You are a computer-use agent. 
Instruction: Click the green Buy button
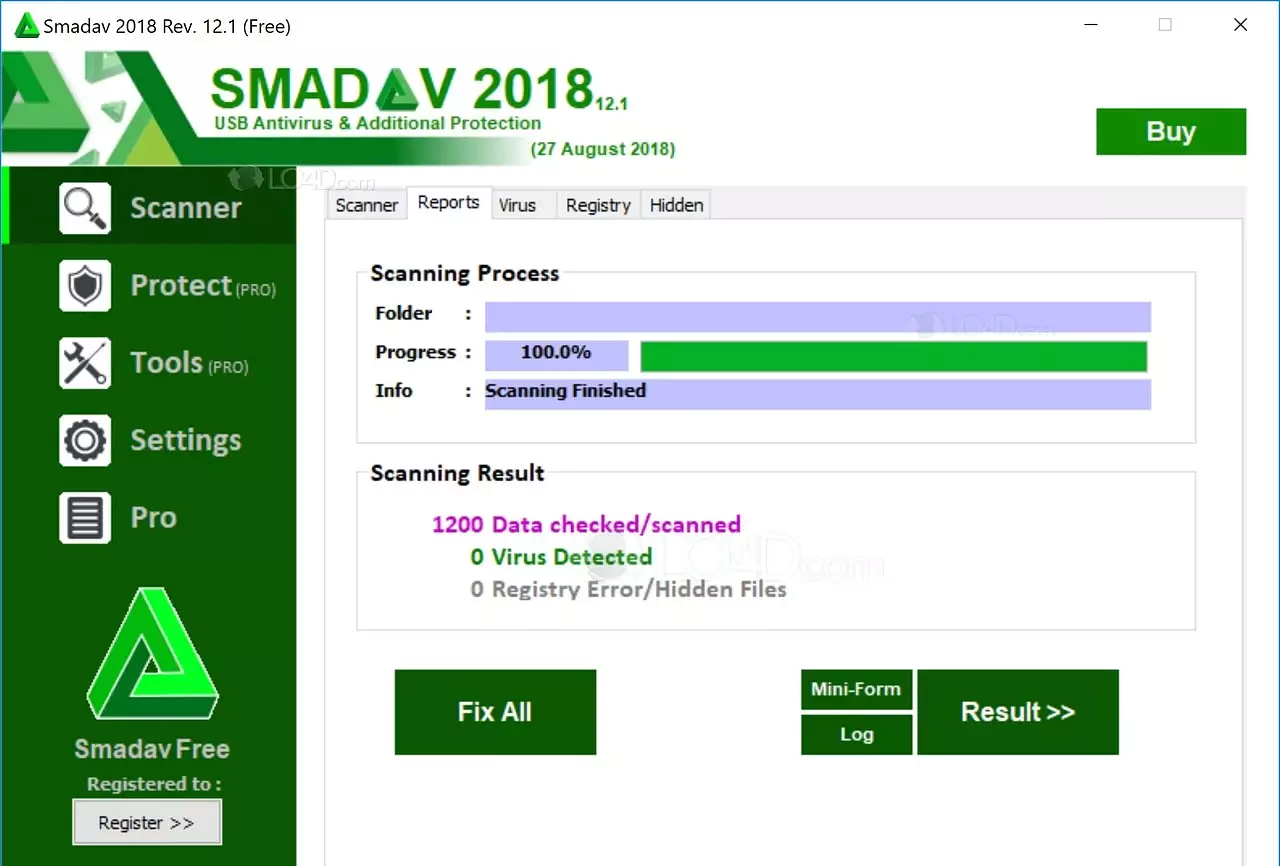tap(1171, 132)
